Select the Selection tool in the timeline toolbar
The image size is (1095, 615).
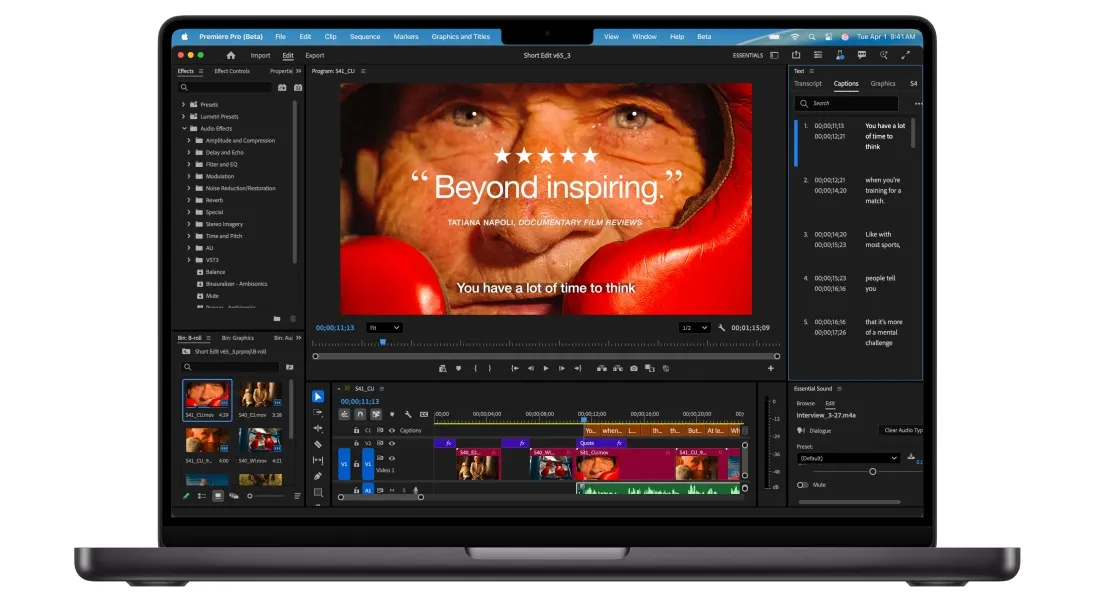[x=318, y=397]
